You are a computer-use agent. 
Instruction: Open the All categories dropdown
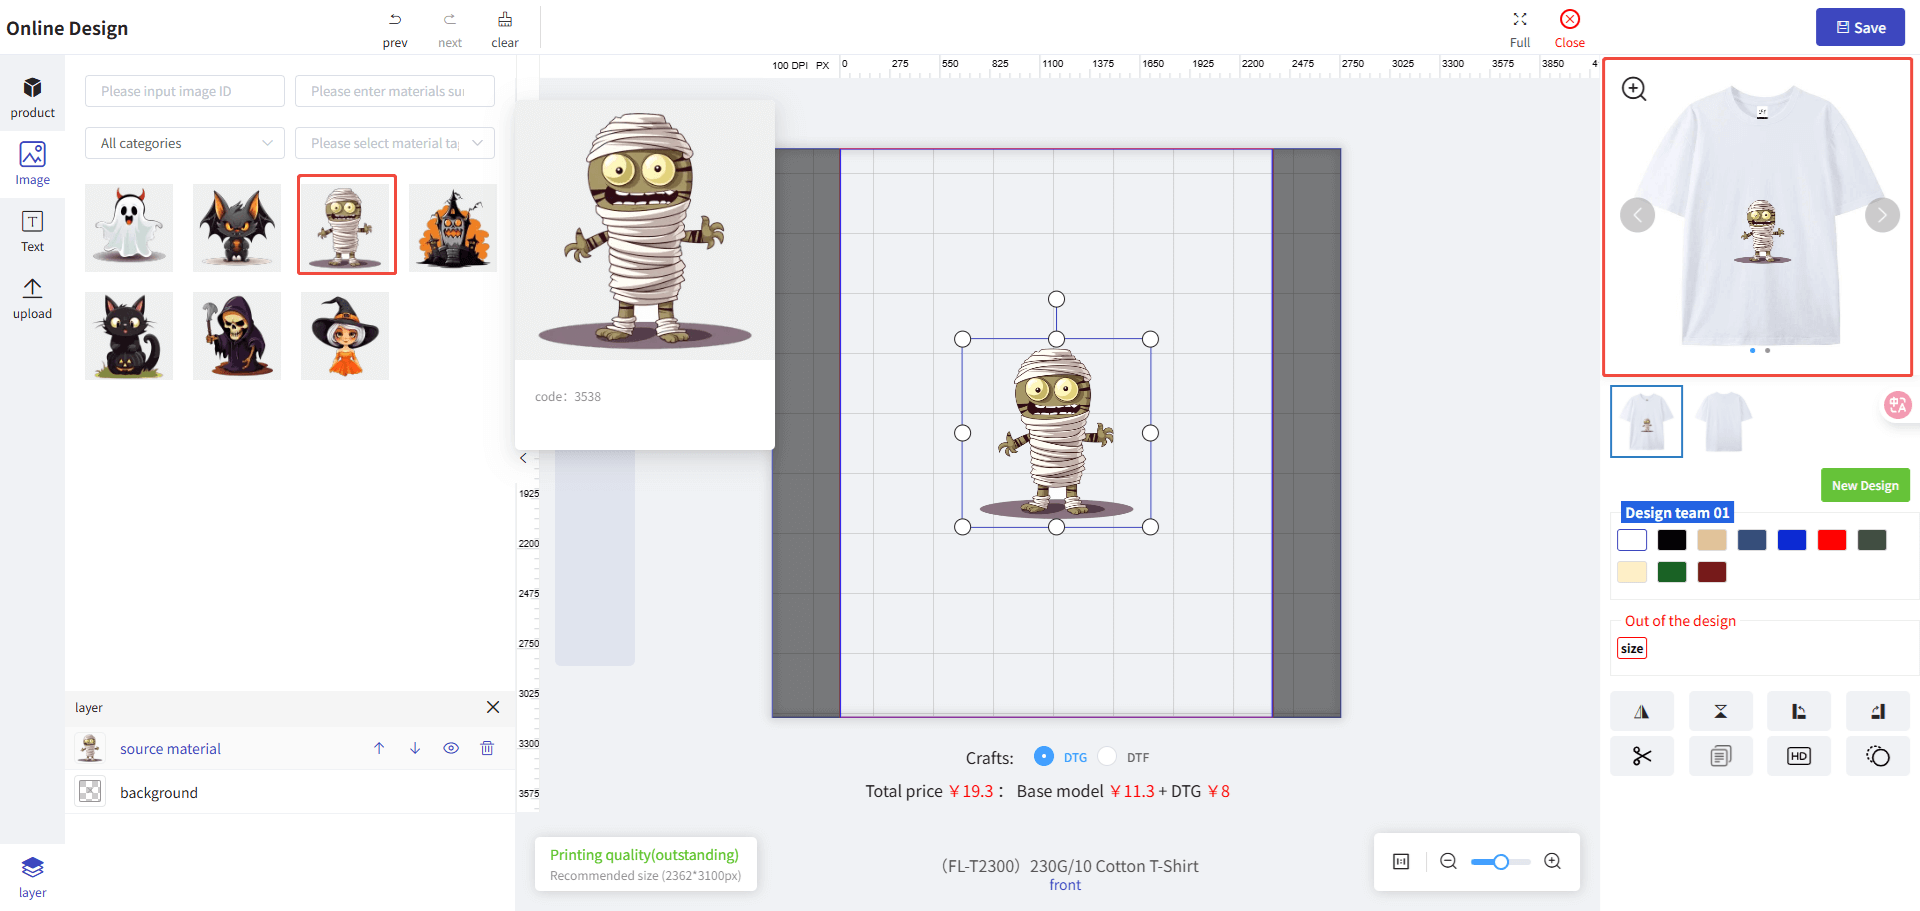185,143
